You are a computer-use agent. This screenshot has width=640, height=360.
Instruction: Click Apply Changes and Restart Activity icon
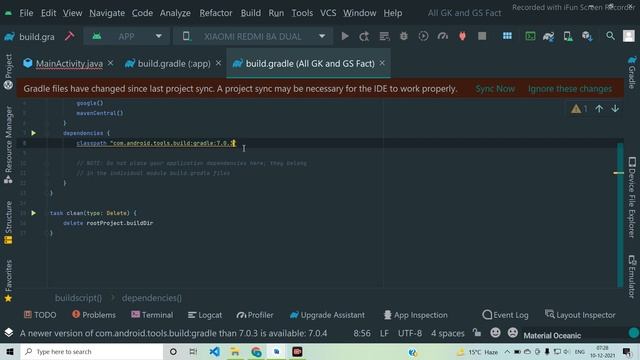point(364,36)
